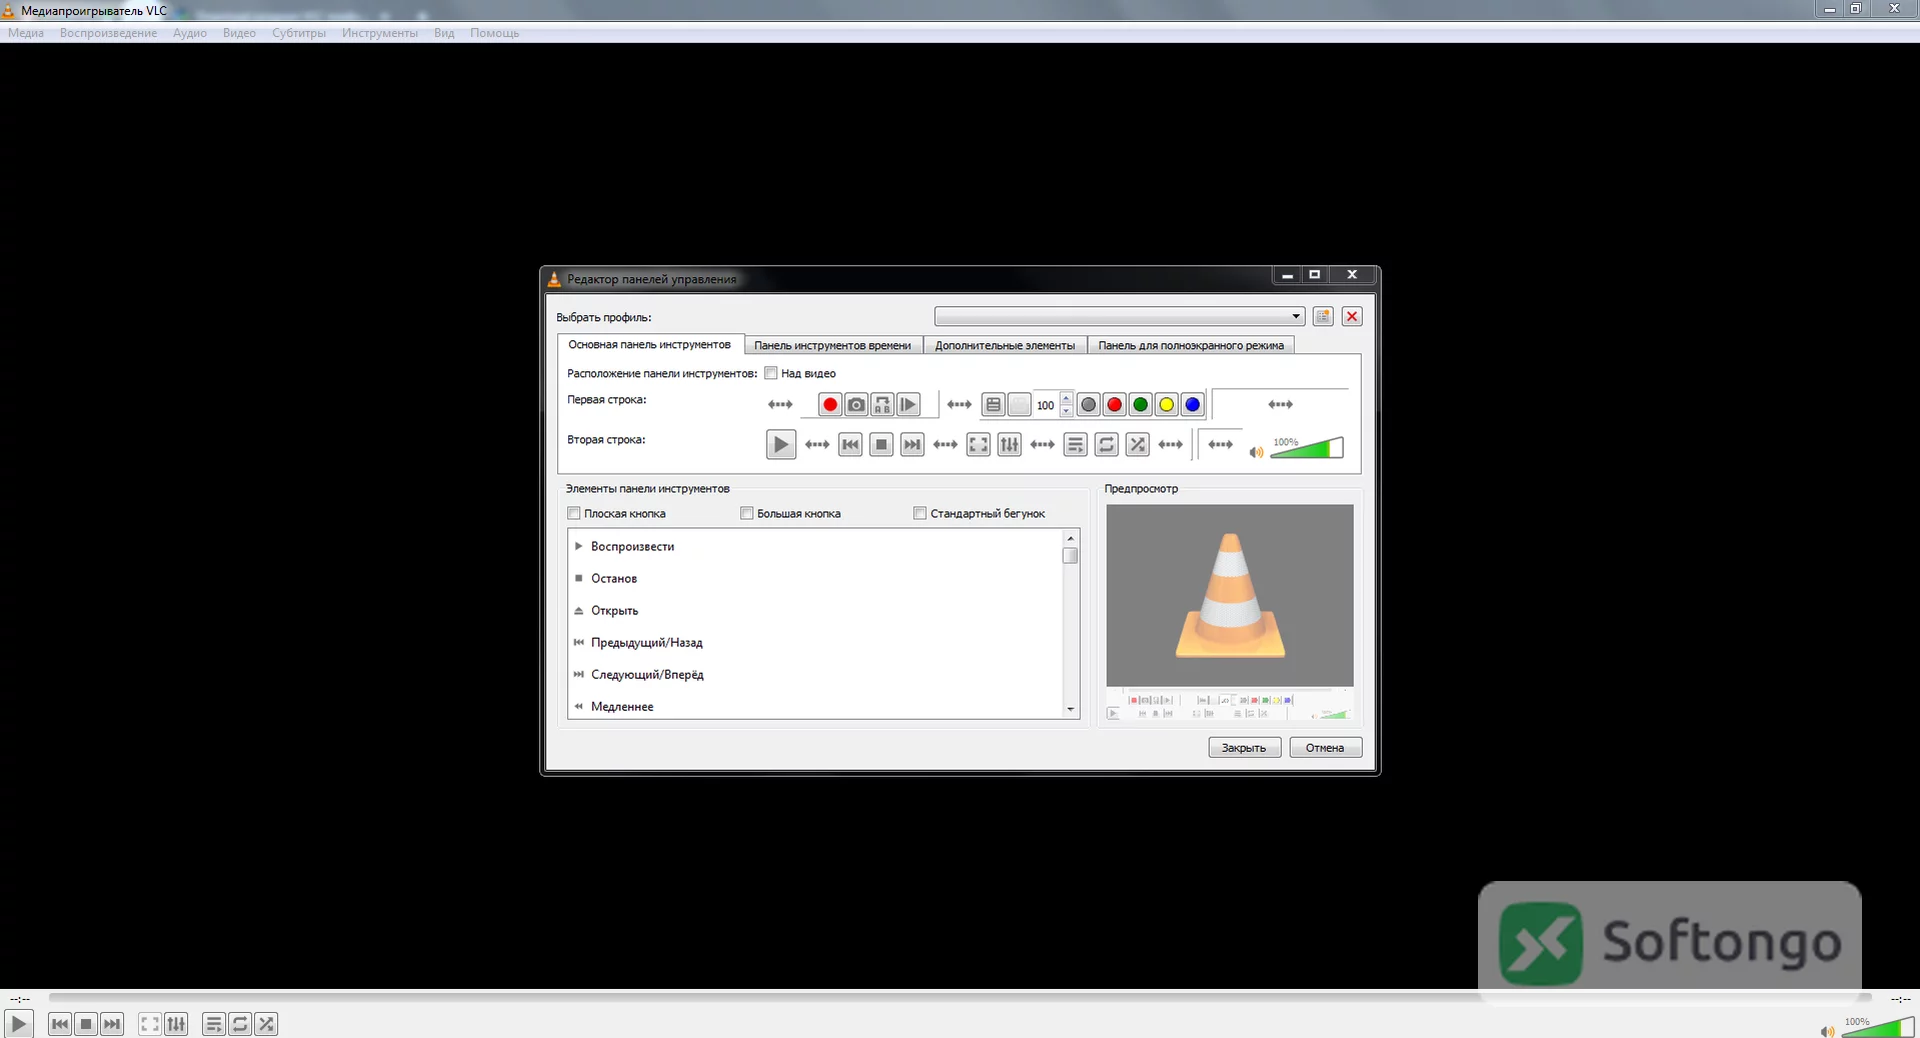Click the yellow teletext color button
This screenshot has height=1038, width=1920.
click(x=1167, y=405)
